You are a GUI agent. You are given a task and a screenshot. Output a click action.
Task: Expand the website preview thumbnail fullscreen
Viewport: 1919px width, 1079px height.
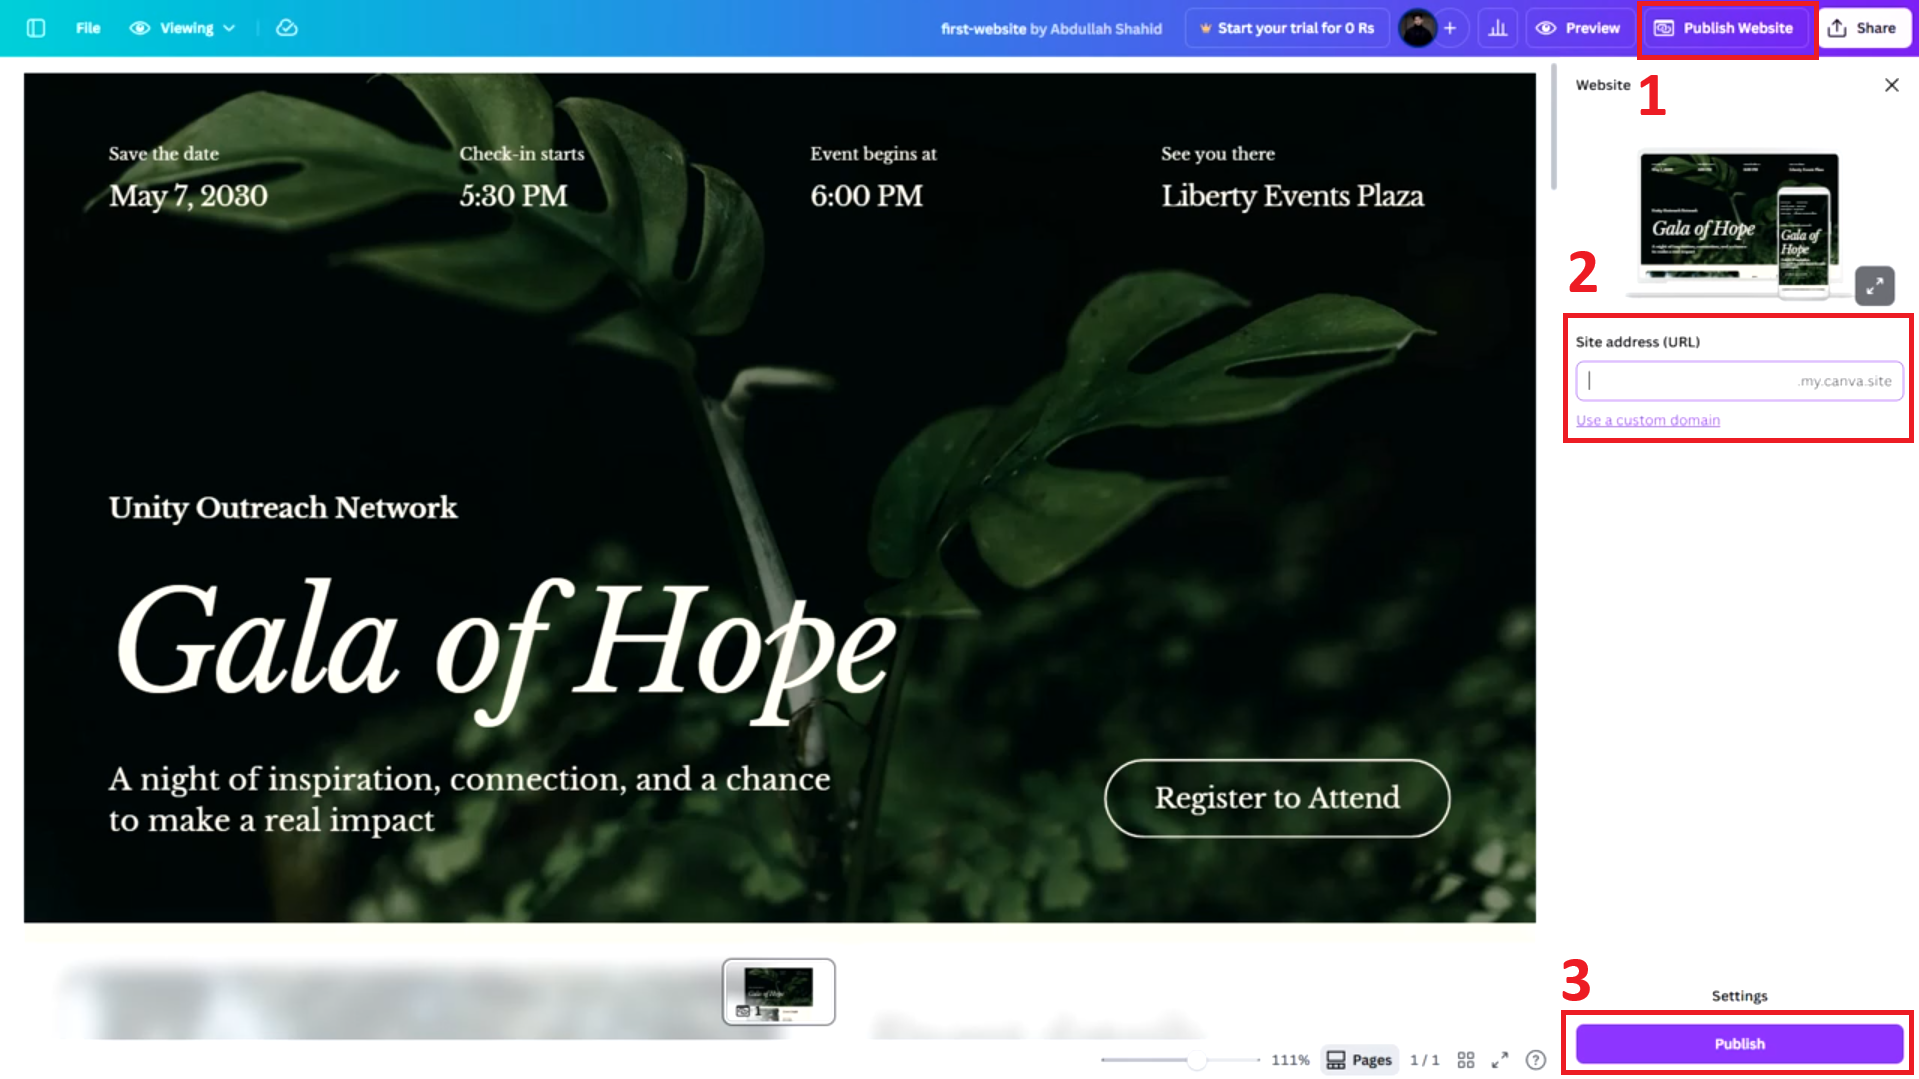click(x=1875, y=286)
